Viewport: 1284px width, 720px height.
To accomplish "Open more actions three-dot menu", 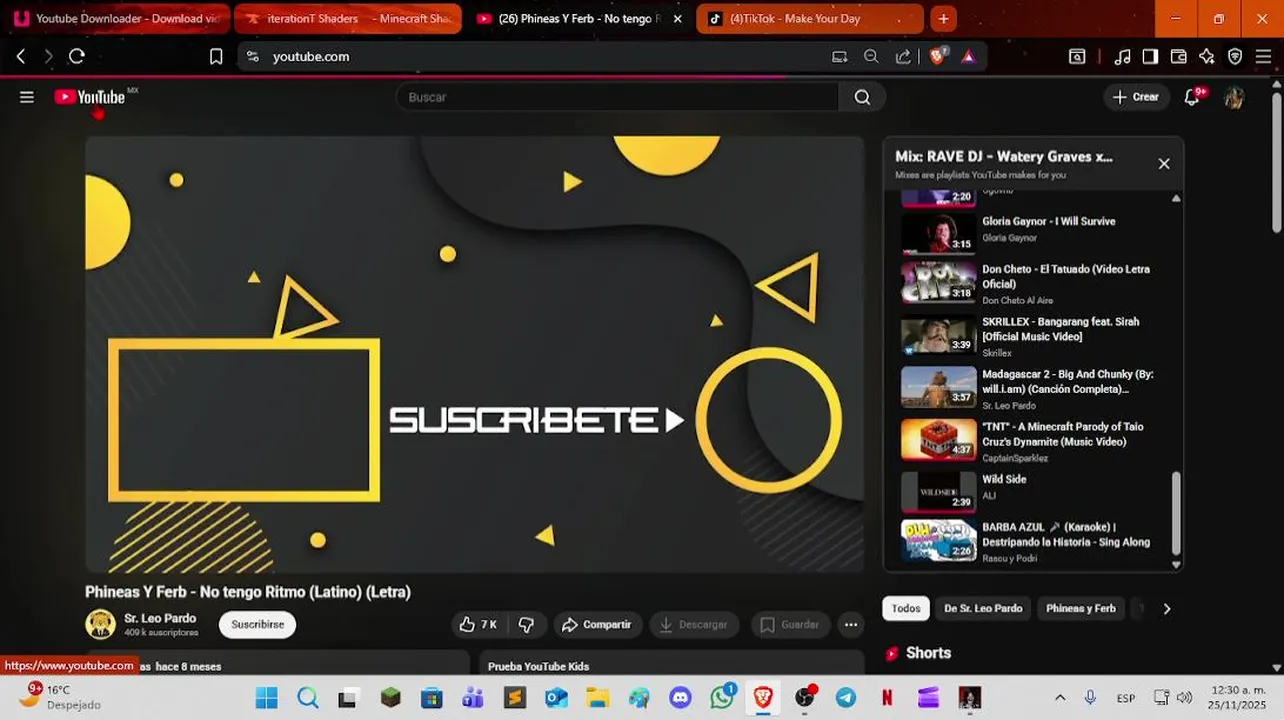I will (x=851, y=625).
